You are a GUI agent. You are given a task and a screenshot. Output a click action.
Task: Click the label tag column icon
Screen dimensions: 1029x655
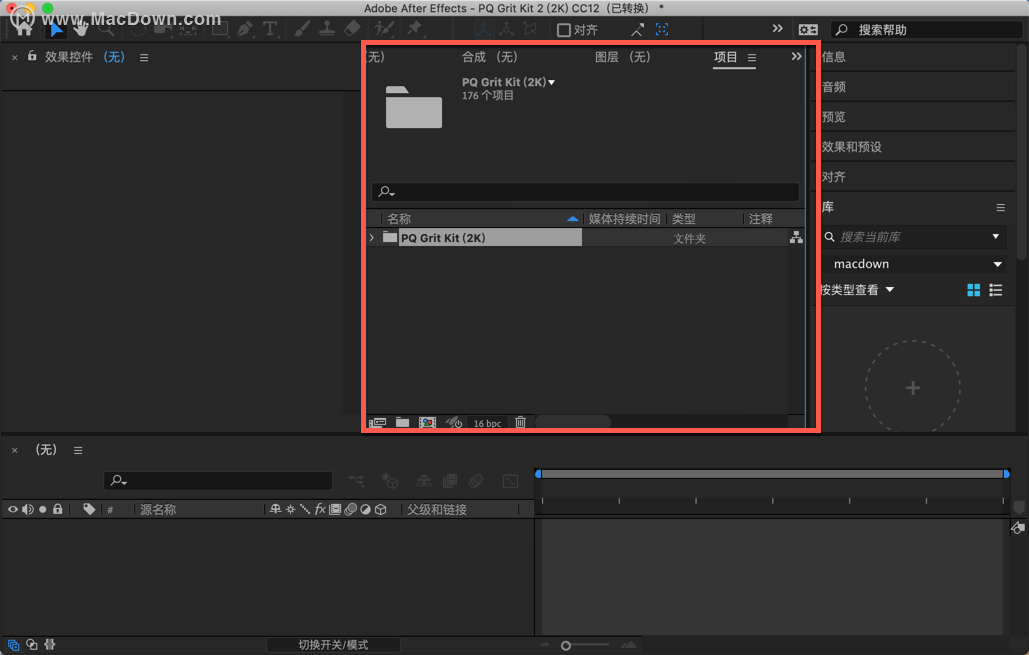89,509
